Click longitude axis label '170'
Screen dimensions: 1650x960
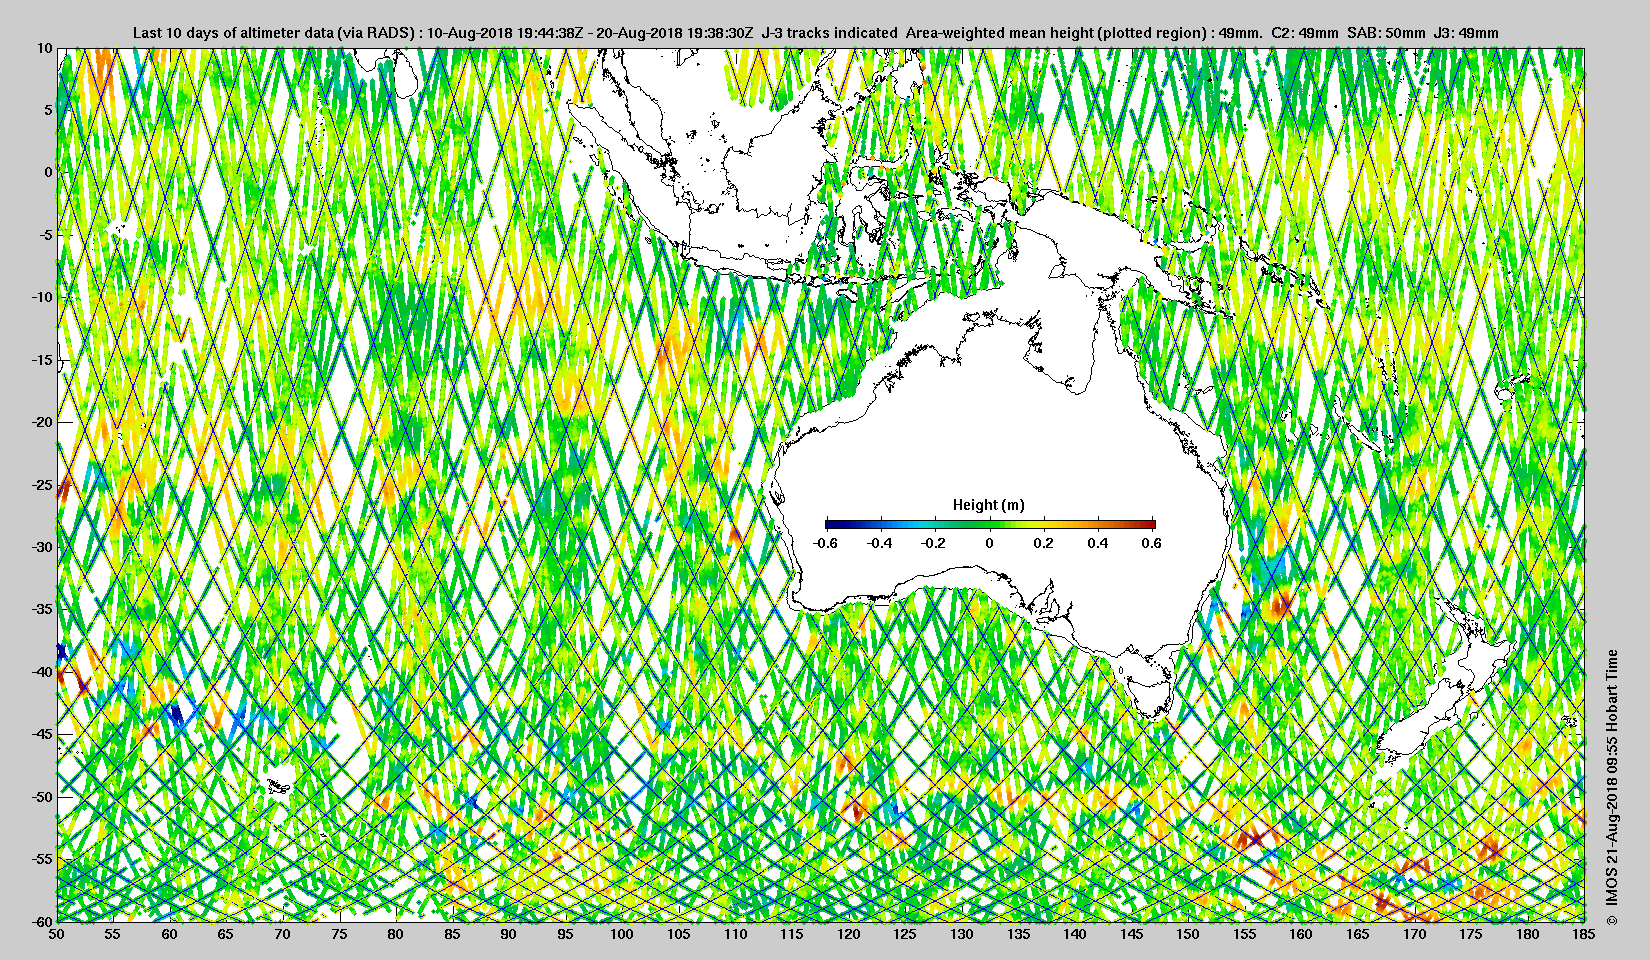pyautogui.click(x=1414, y=934)
